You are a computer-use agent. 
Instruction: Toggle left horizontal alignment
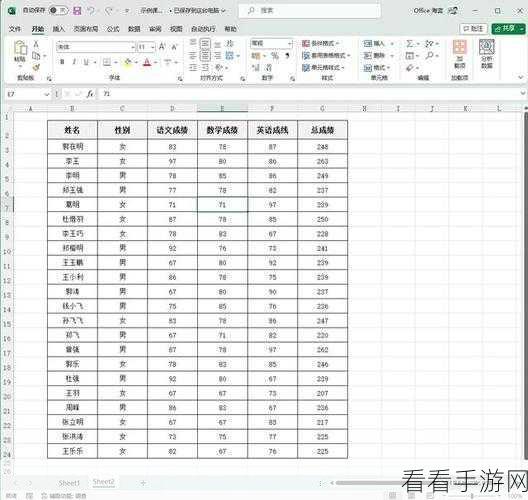(193, 56)
